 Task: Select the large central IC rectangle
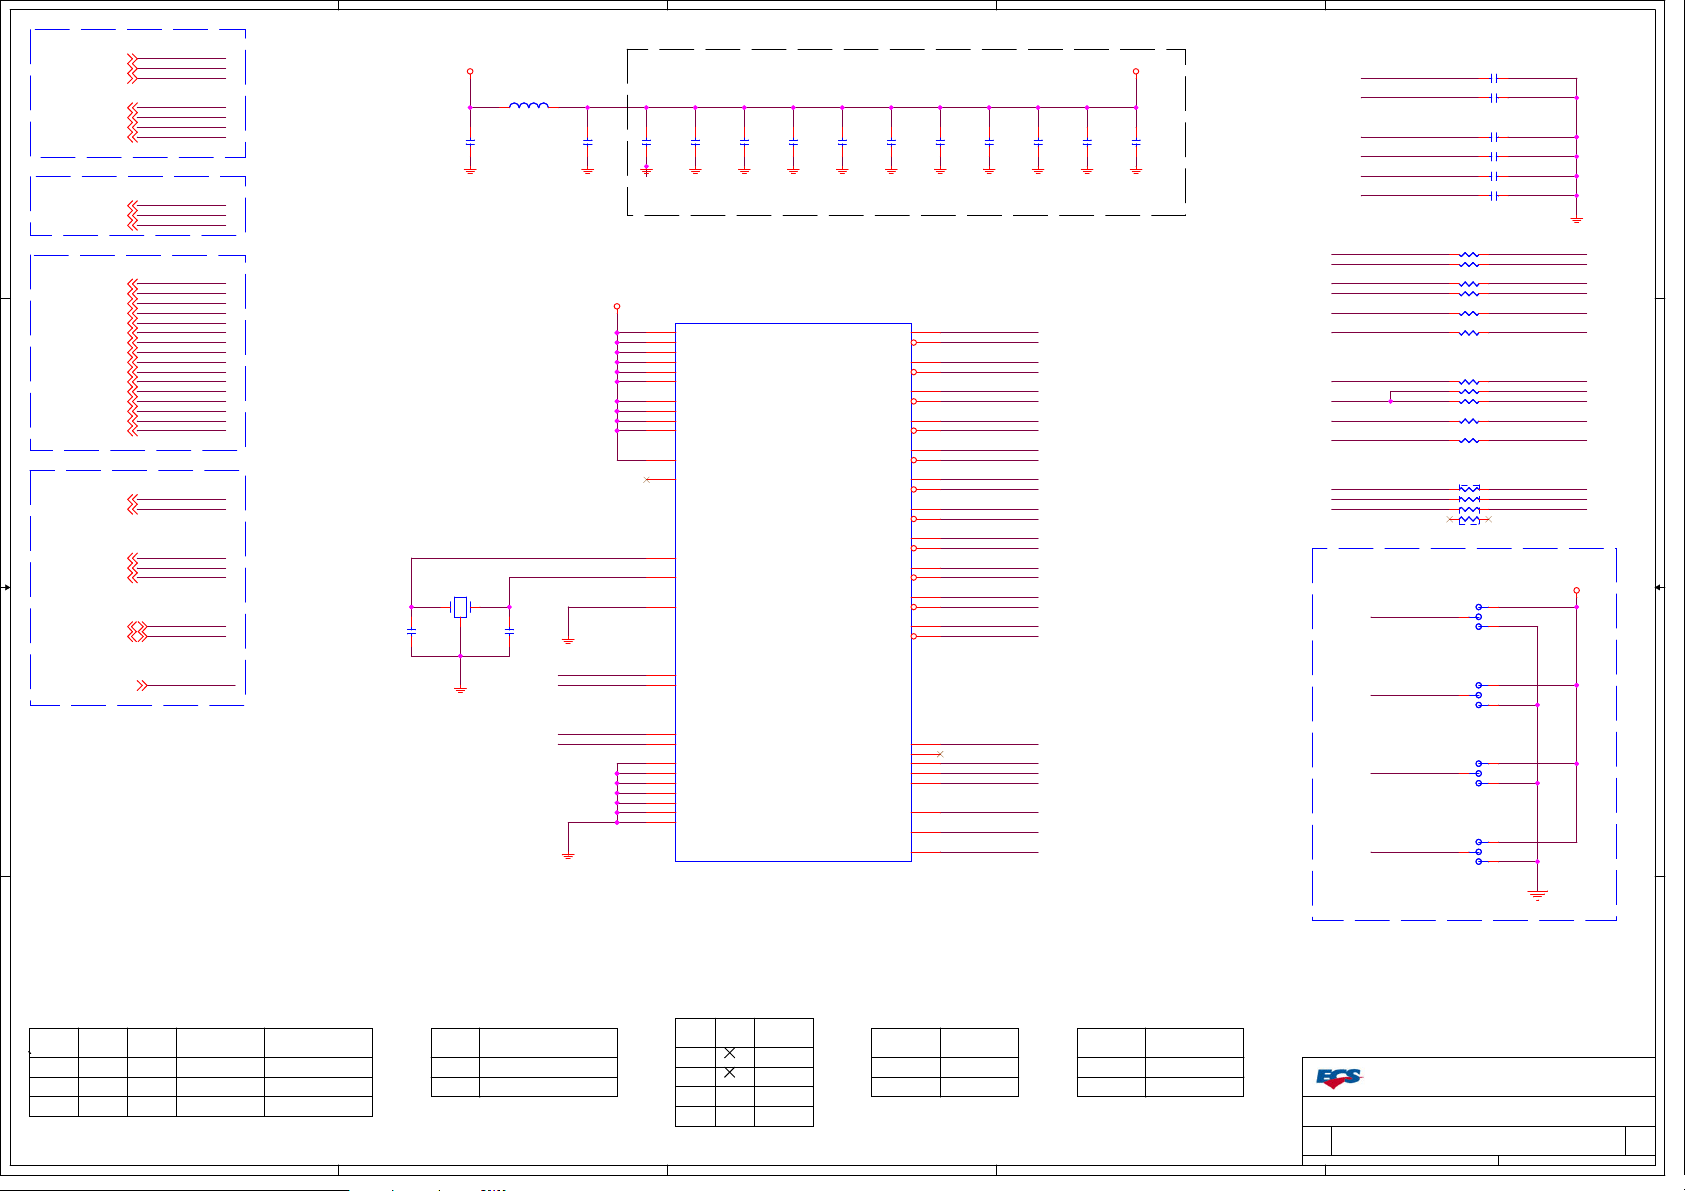pyautogui.click(x=793, y=592)
